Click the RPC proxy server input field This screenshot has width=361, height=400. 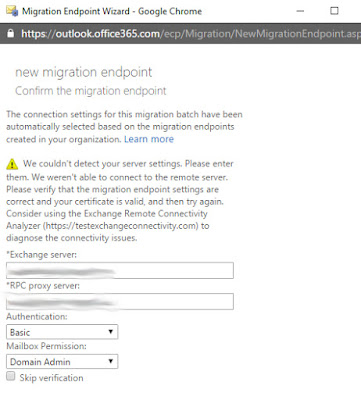(x=120, y=301)
